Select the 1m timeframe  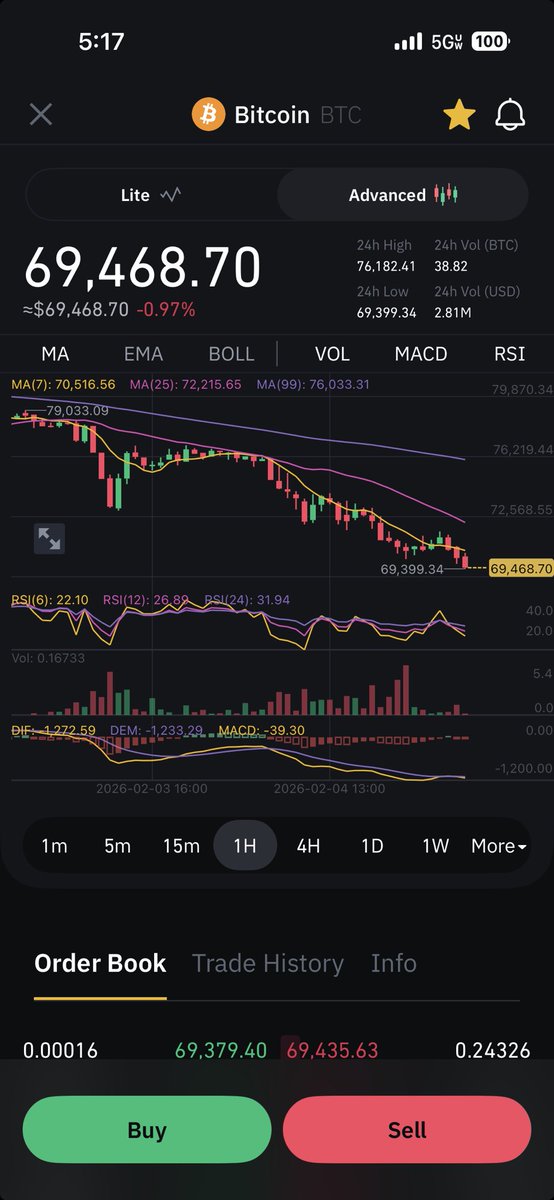pyautogui.click(x=54, y=846)
